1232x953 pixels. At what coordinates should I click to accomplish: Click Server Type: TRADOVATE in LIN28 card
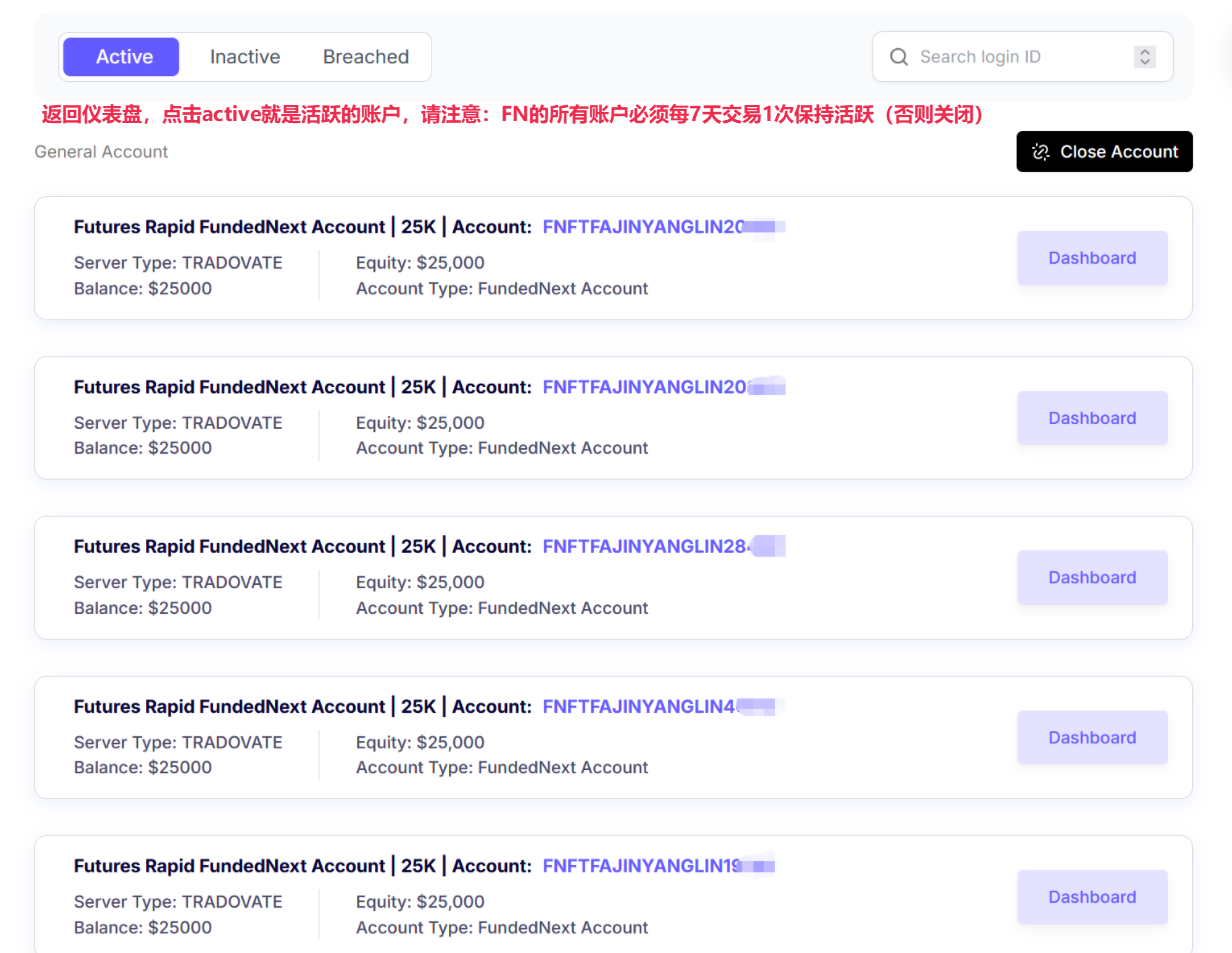click(x=178, y=582)
